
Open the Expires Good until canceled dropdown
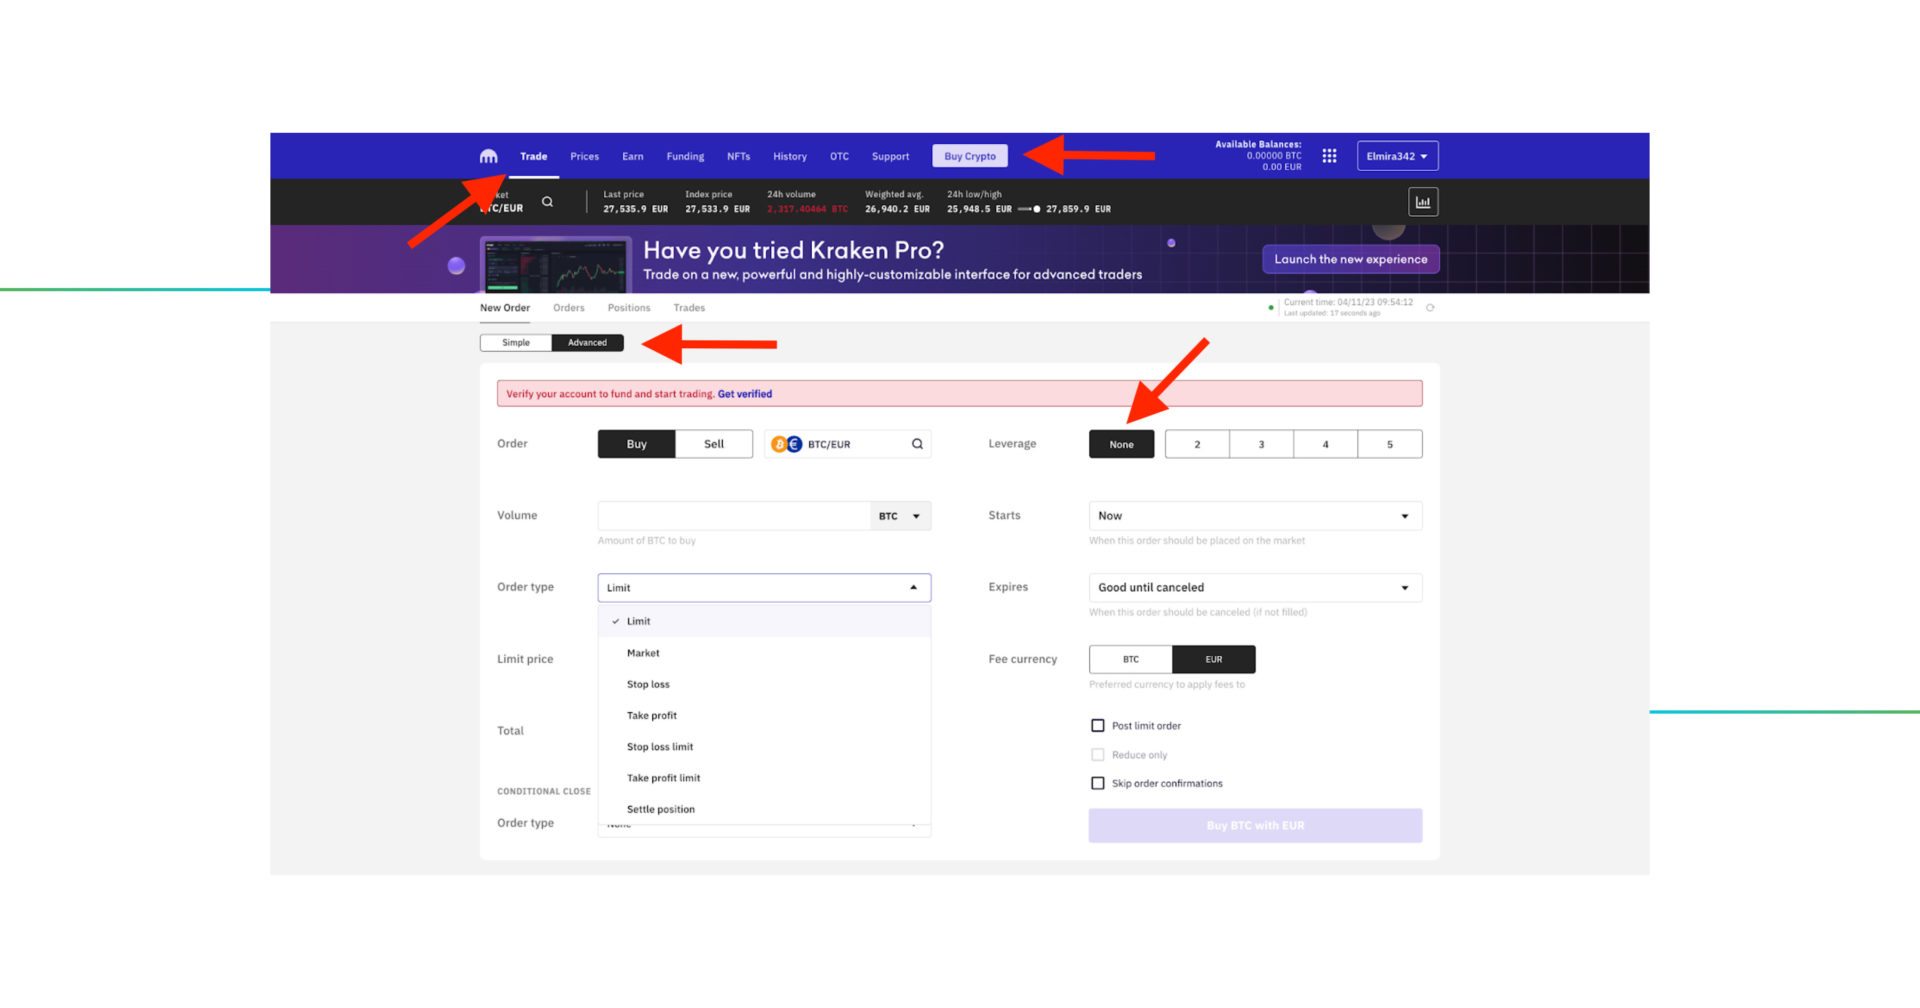[1254, 588]
